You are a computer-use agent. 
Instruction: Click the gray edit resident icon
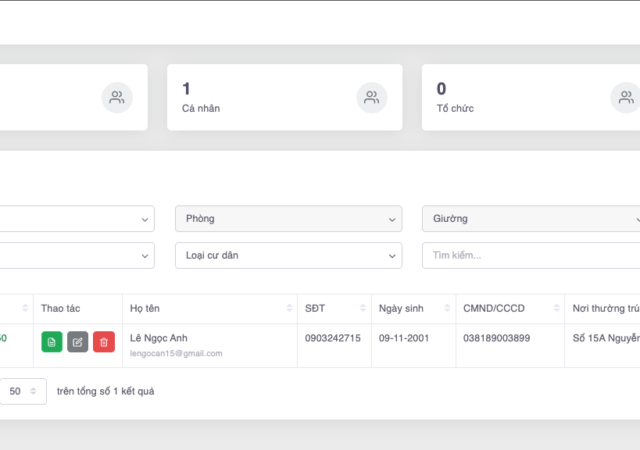(x=78, y=342)
